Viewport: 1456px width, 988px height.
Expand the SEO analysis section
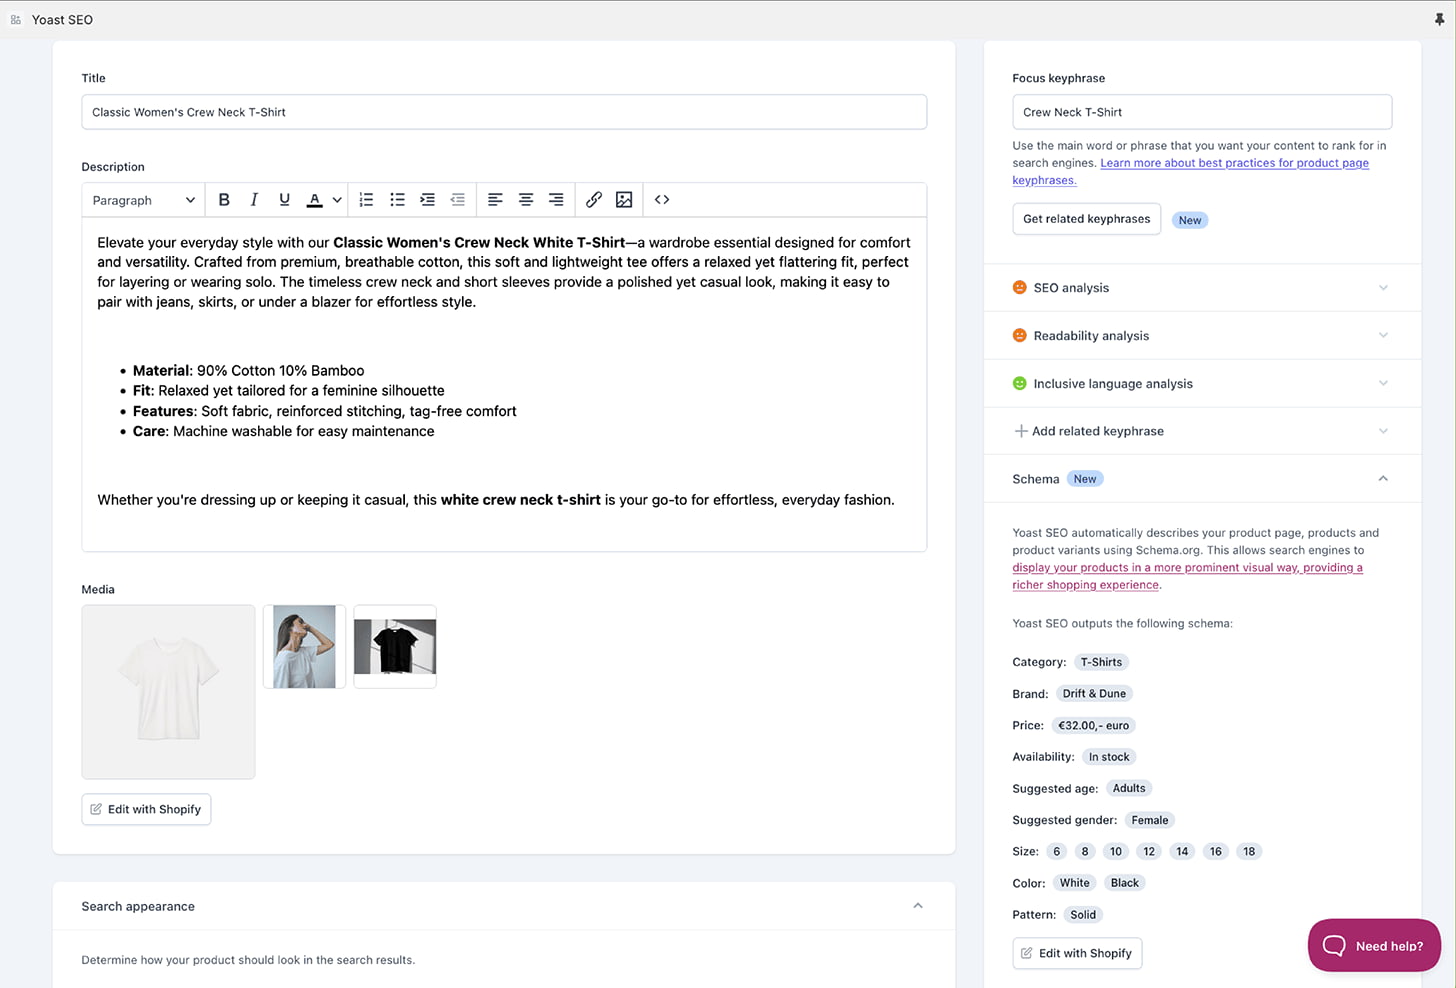tap(1202, 288)
